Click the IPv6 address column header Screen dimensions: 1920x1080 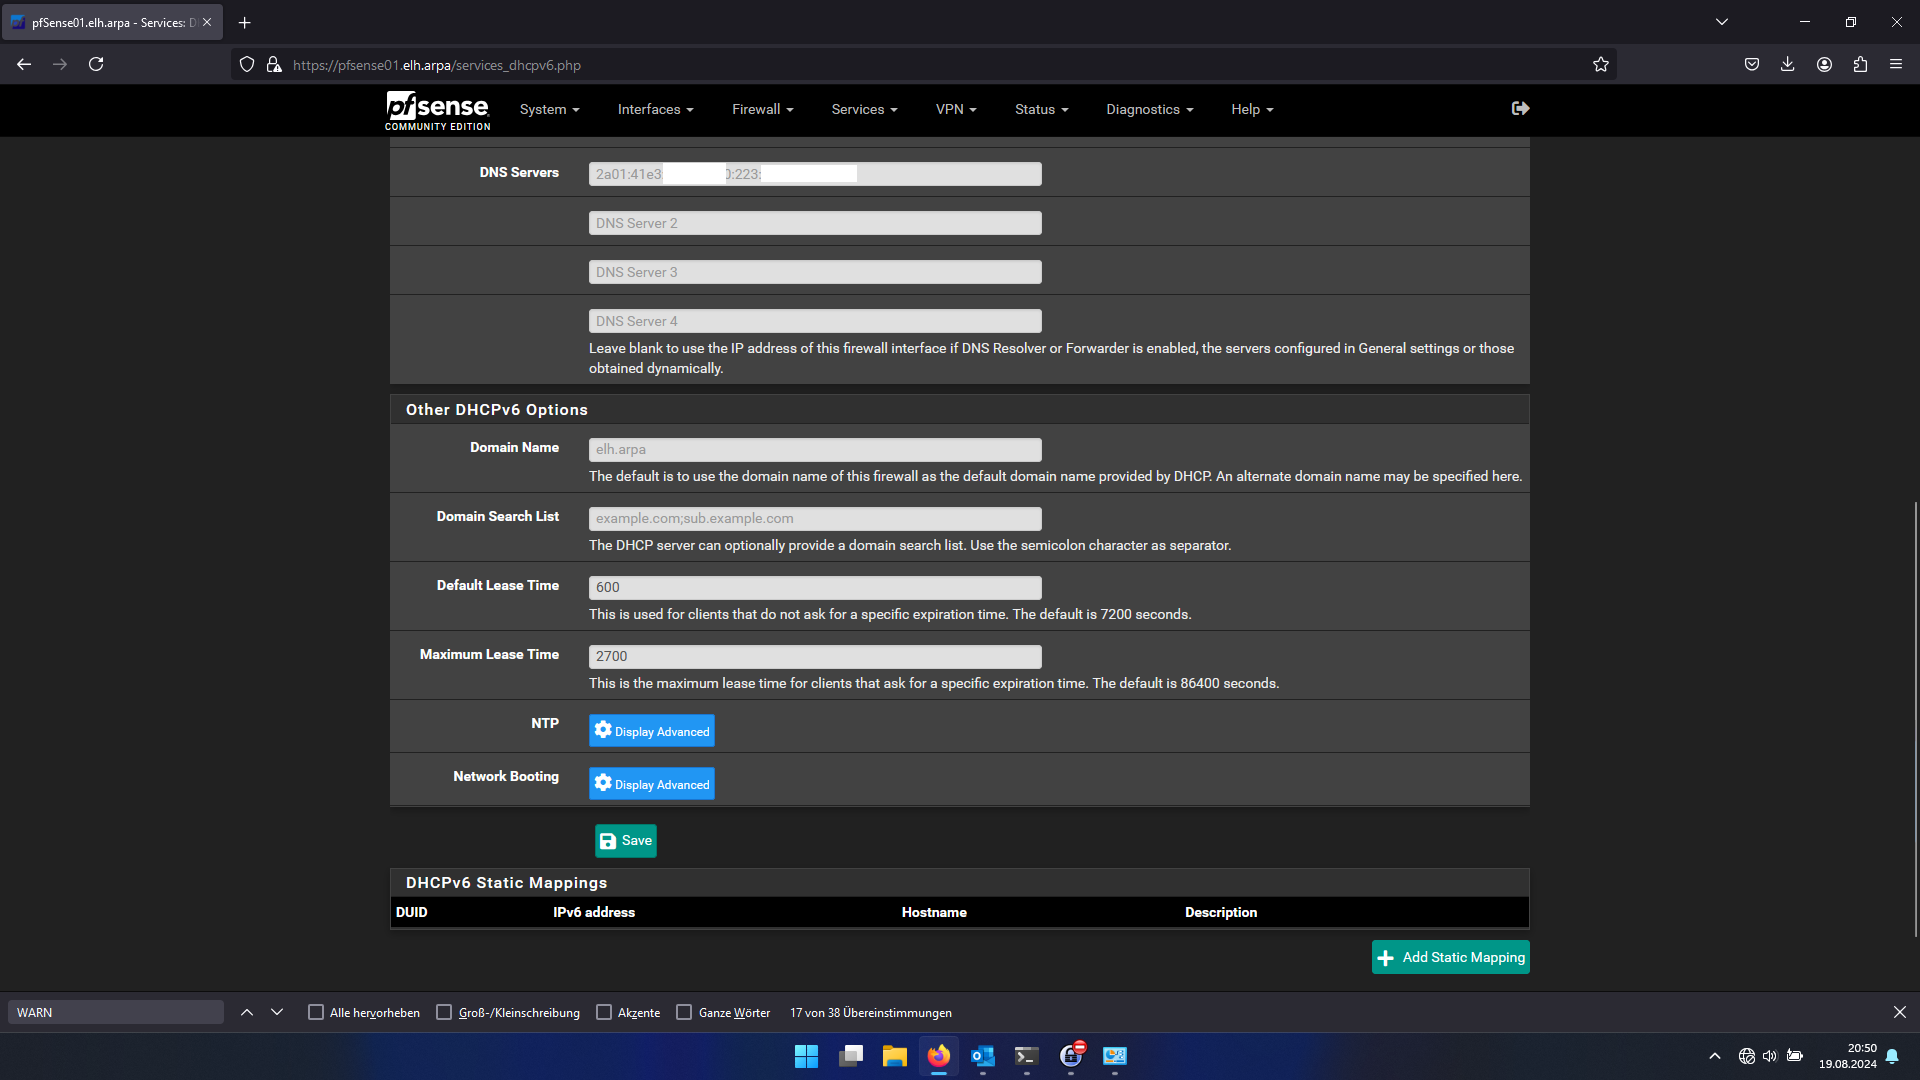[594, 912]
